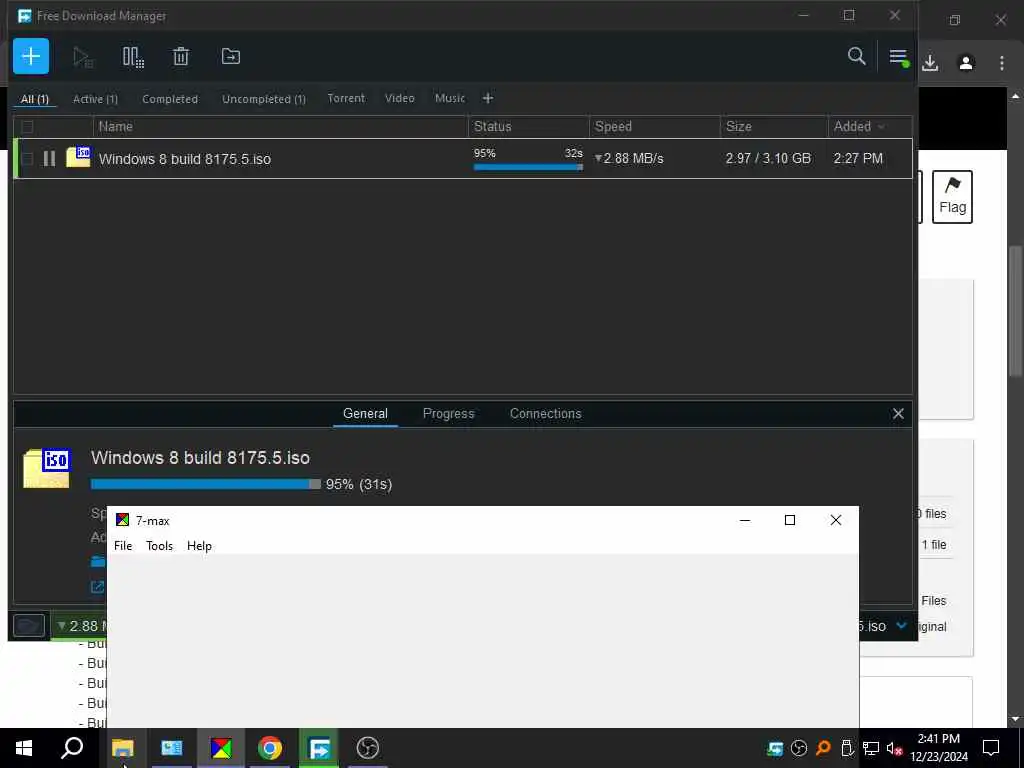
Task: Click the network tray icon
Action: [871, 748]
